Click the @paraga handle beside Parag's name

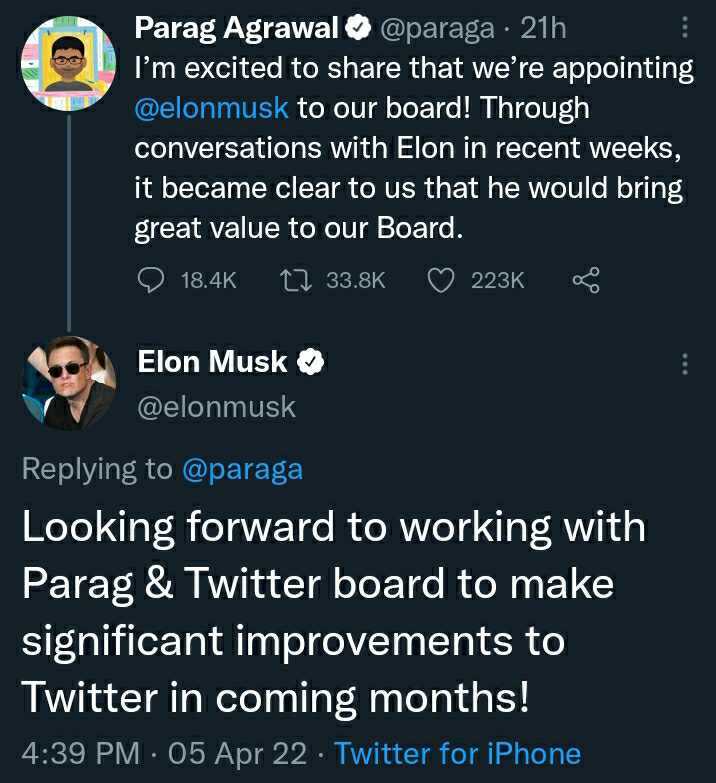click(434, 29)
